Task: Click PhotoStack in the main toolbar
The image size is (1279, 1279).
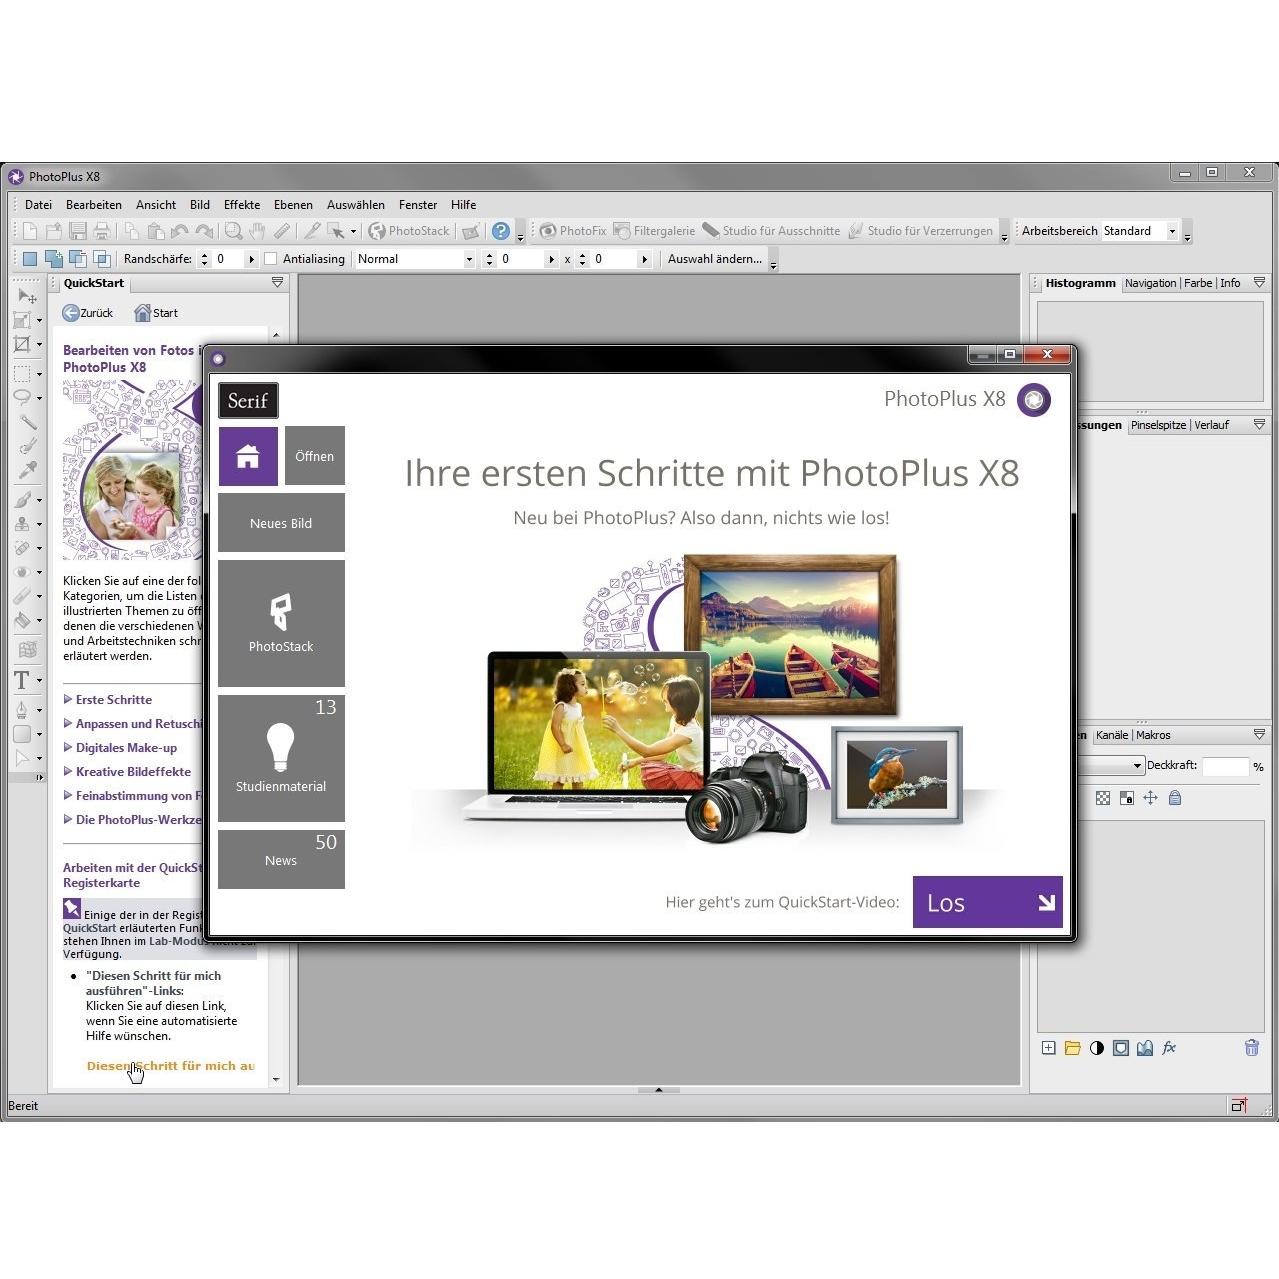Action: tap(409, 231)
